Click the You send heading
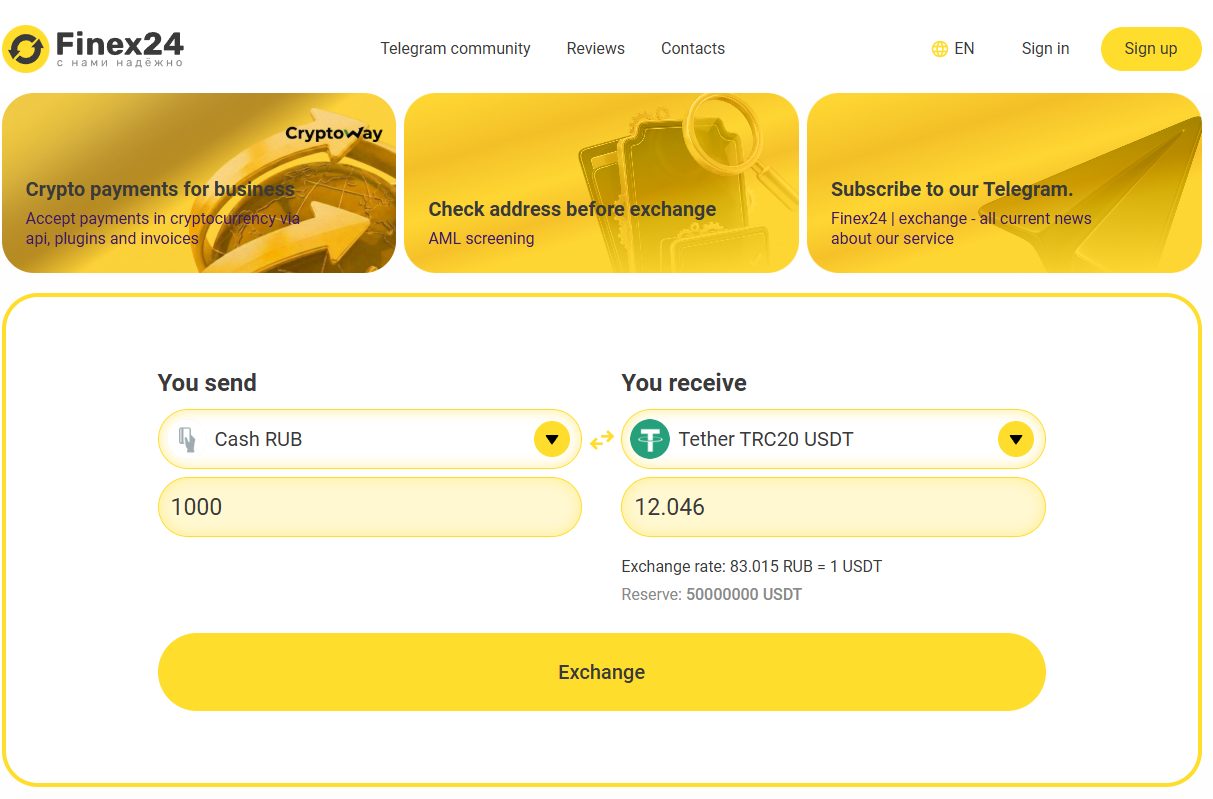This screenshot has width=1213, height=799. [207, 383]
